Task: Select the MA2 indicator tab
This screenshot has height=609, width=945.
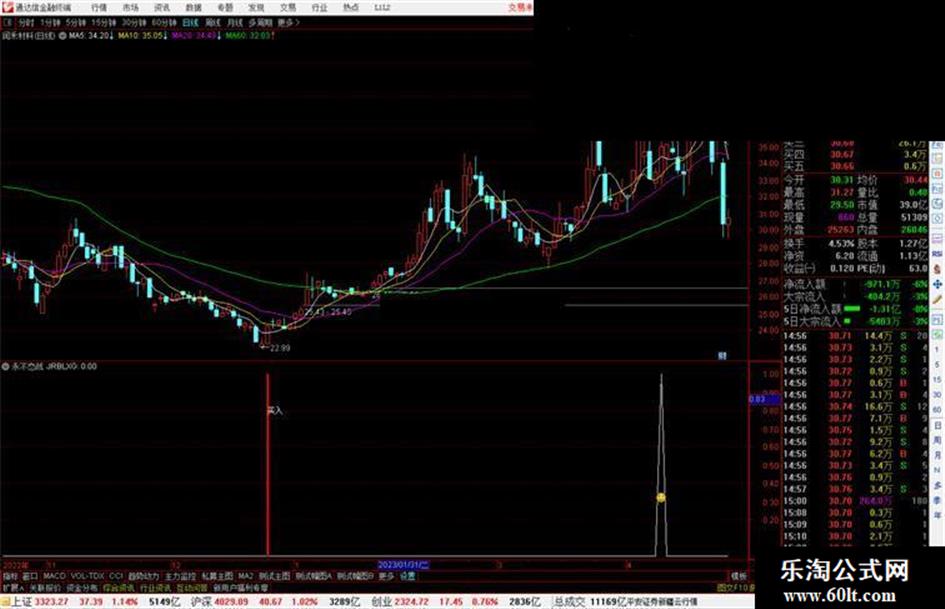Action: pos(245,576)
